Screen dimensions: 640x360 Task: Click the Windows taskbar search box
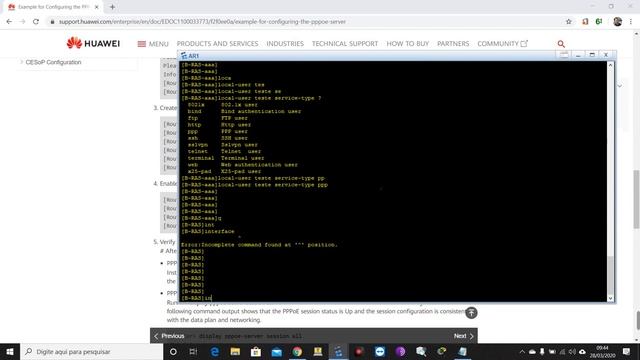tap(91, 351)
